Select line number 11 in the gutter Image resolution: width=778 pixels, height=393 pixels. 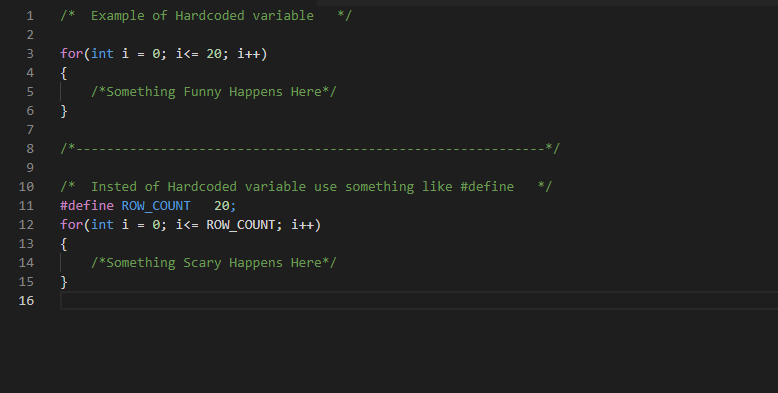[26, 205]
